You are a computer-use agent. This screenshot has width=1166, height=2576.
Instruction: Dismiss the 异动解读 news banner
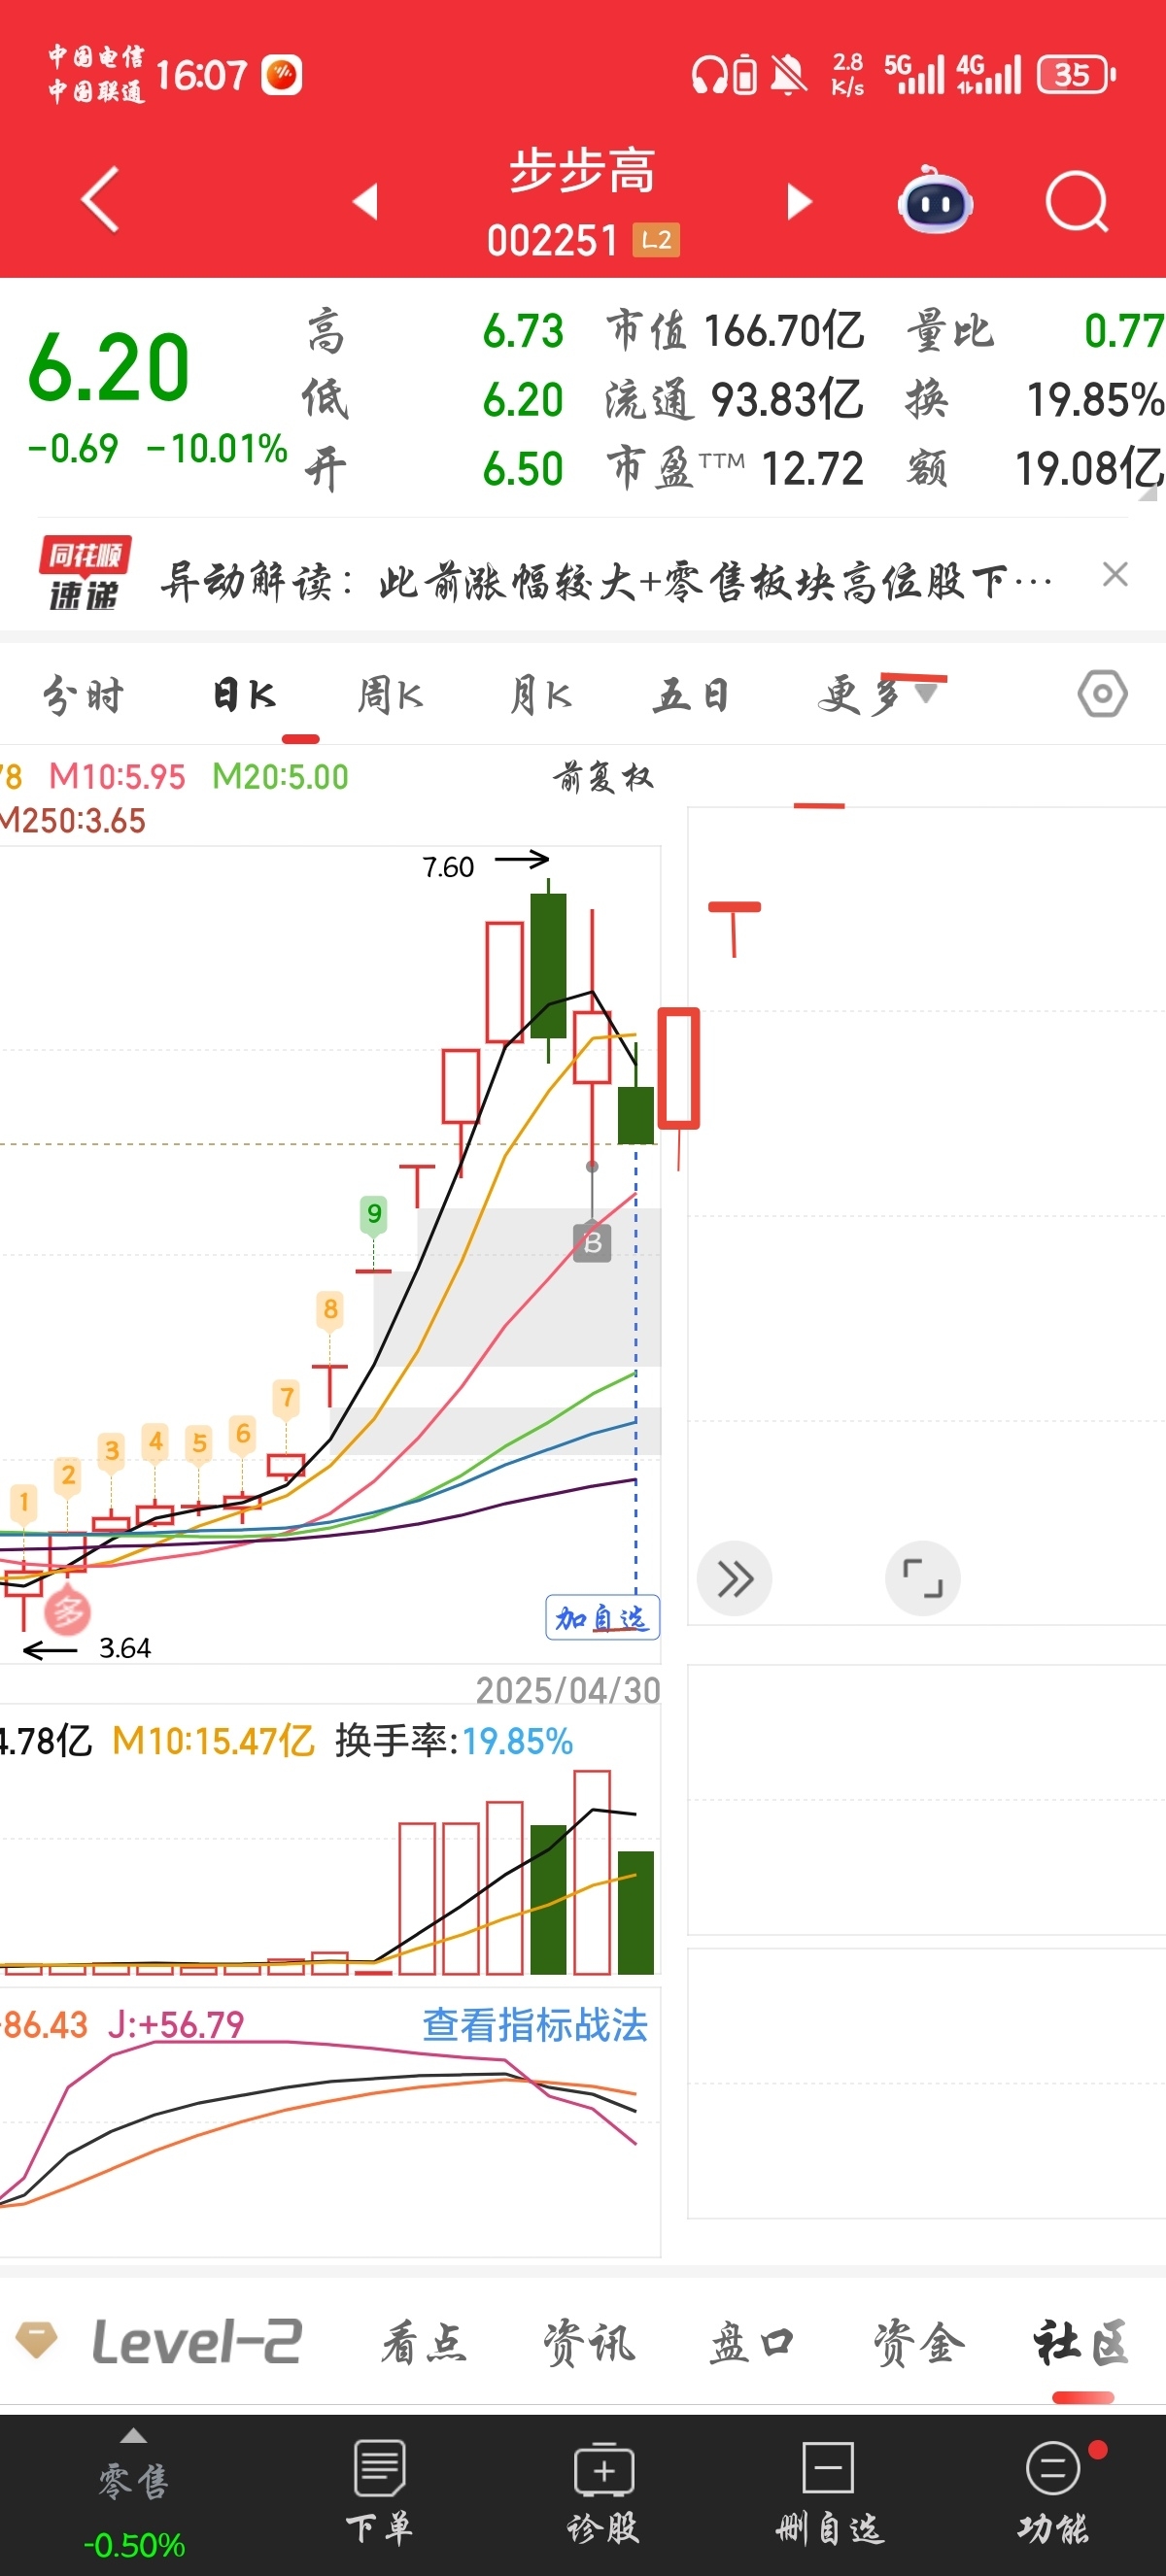pos(1115,575)
